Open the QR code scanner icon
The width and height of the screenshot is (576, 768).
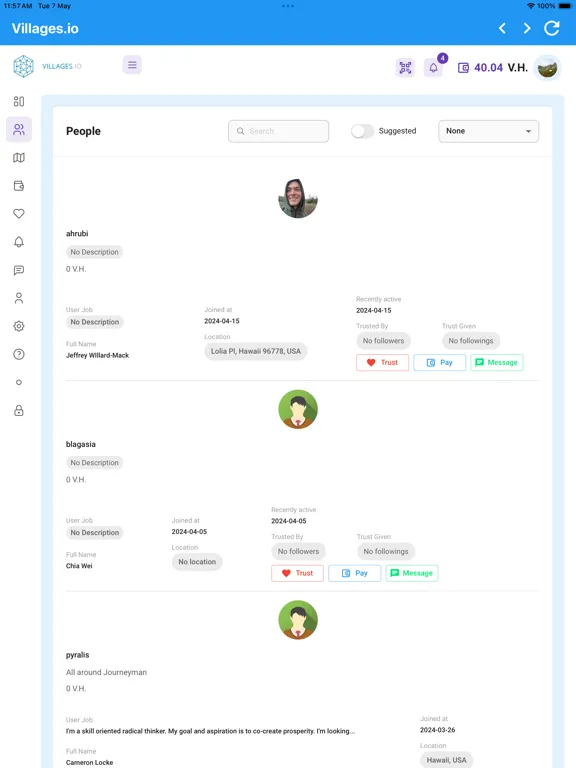[405, 68]
